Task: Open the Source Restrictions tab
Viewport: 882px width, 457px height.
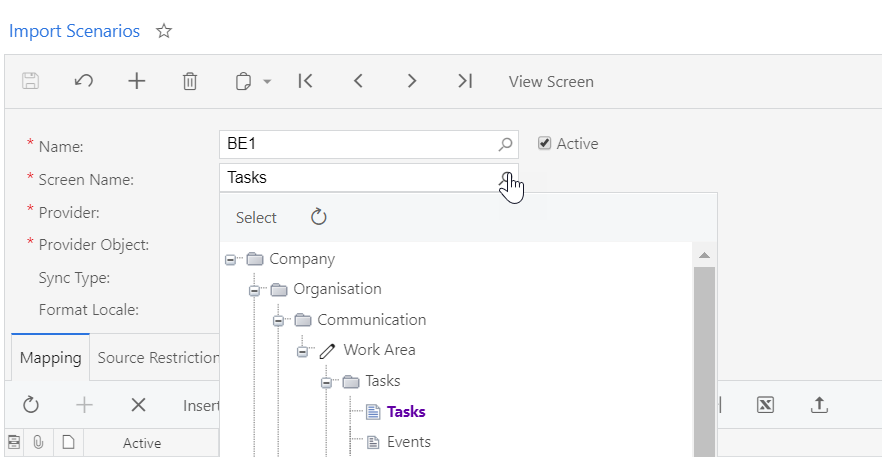Action: point(157,358)
